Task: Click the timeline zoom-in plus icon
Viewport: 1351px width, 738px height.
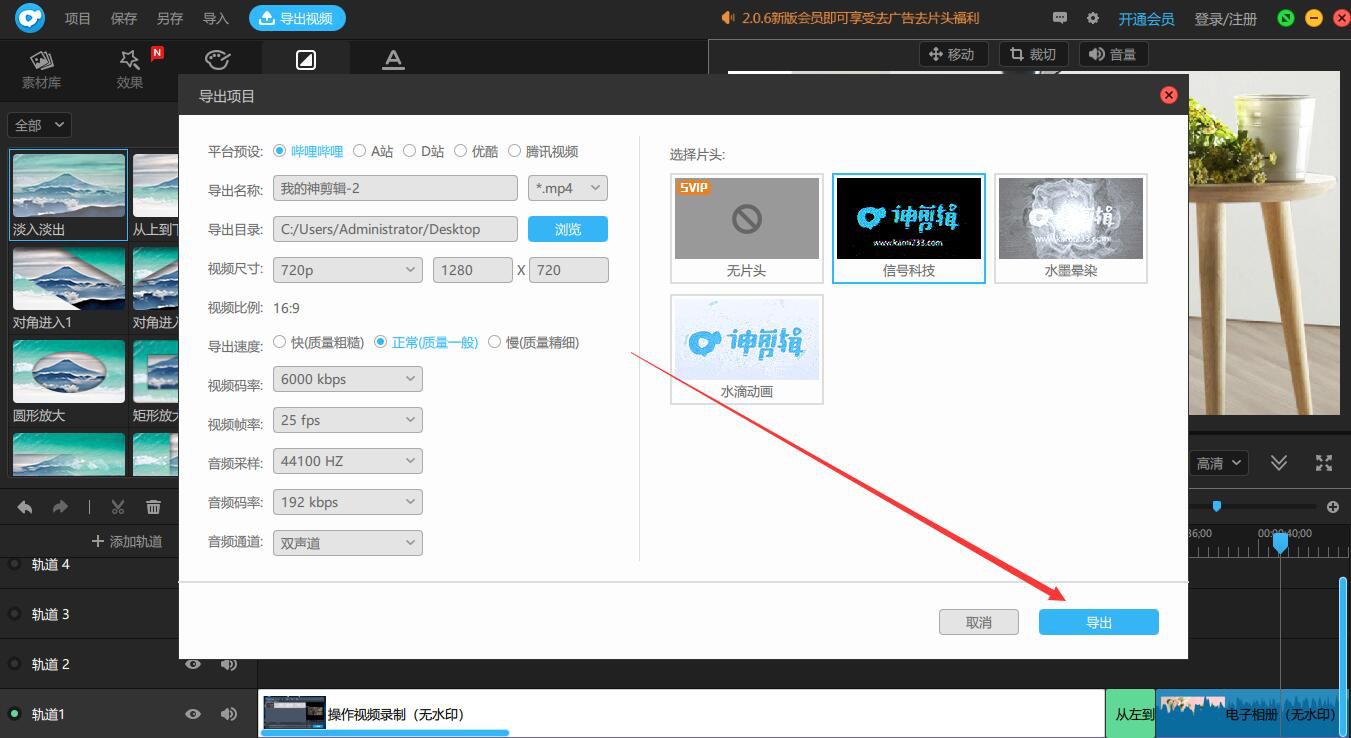Action: coord(1333,507)
